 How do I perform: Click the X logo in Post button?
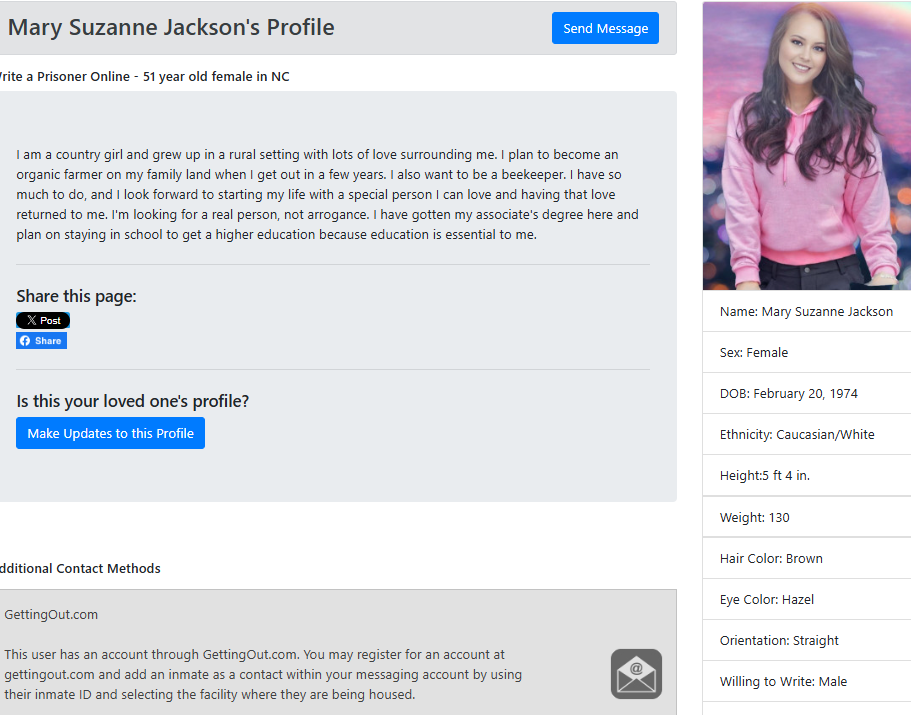coord(31,320)
